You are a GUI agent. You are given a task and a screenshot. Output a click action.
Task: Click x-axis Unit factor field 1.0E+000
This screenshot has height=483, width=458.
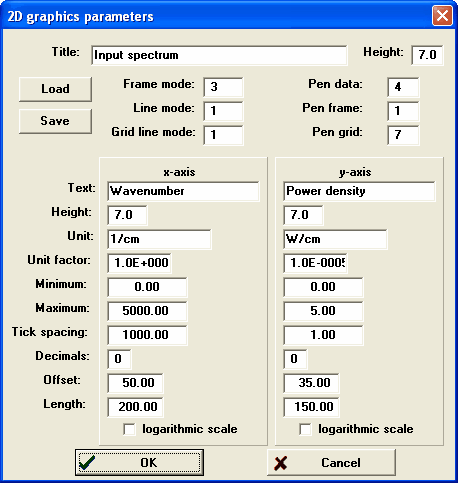140,263
